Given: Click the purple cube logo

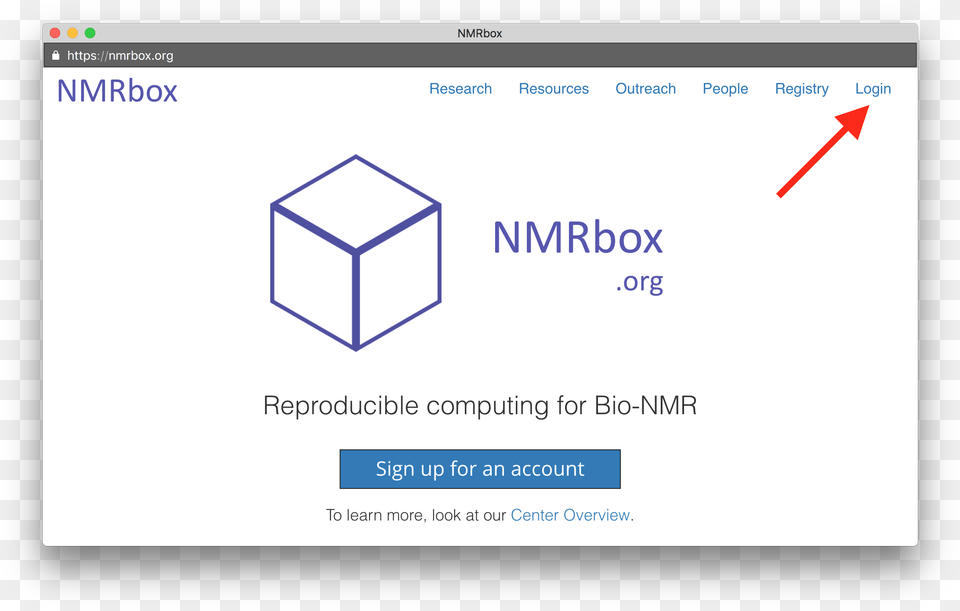Looking at the screenshot, I should click(x=355, y=253).
